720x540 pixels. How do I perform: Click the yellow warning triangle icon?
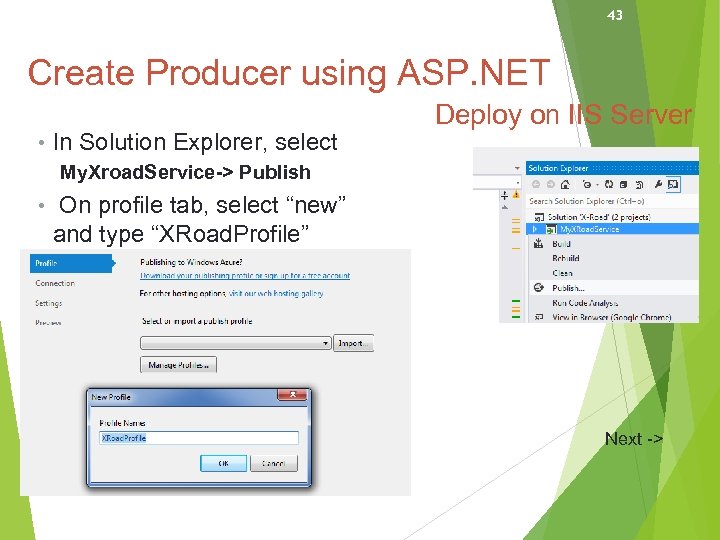click(x=516, y=195)
